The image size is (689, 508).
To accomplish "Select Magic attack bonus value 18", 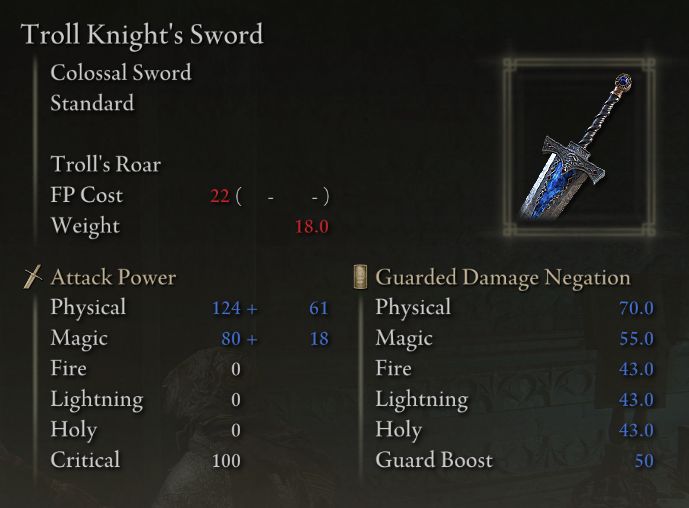I will click(319, 339).
